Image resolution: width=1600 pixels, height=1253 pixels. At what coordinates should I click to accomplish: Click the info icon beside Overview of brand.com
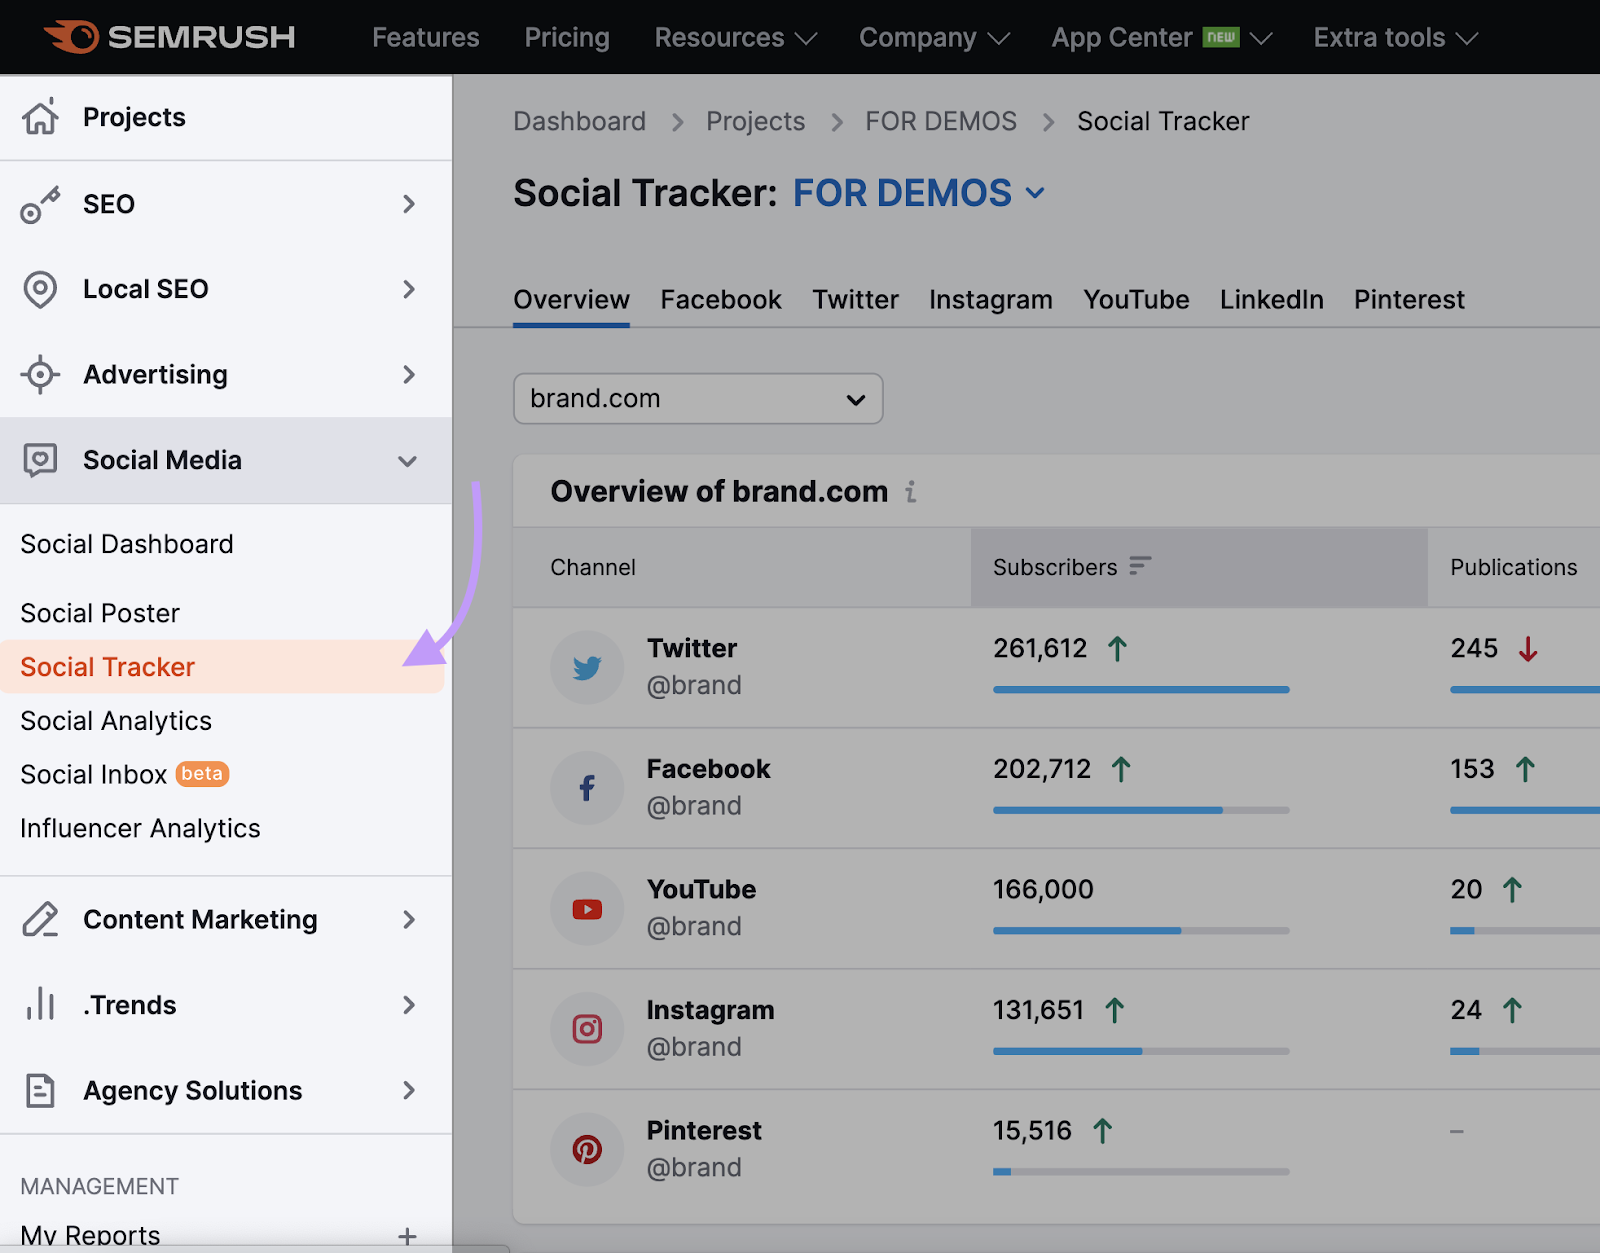click(x=911, y=492)
